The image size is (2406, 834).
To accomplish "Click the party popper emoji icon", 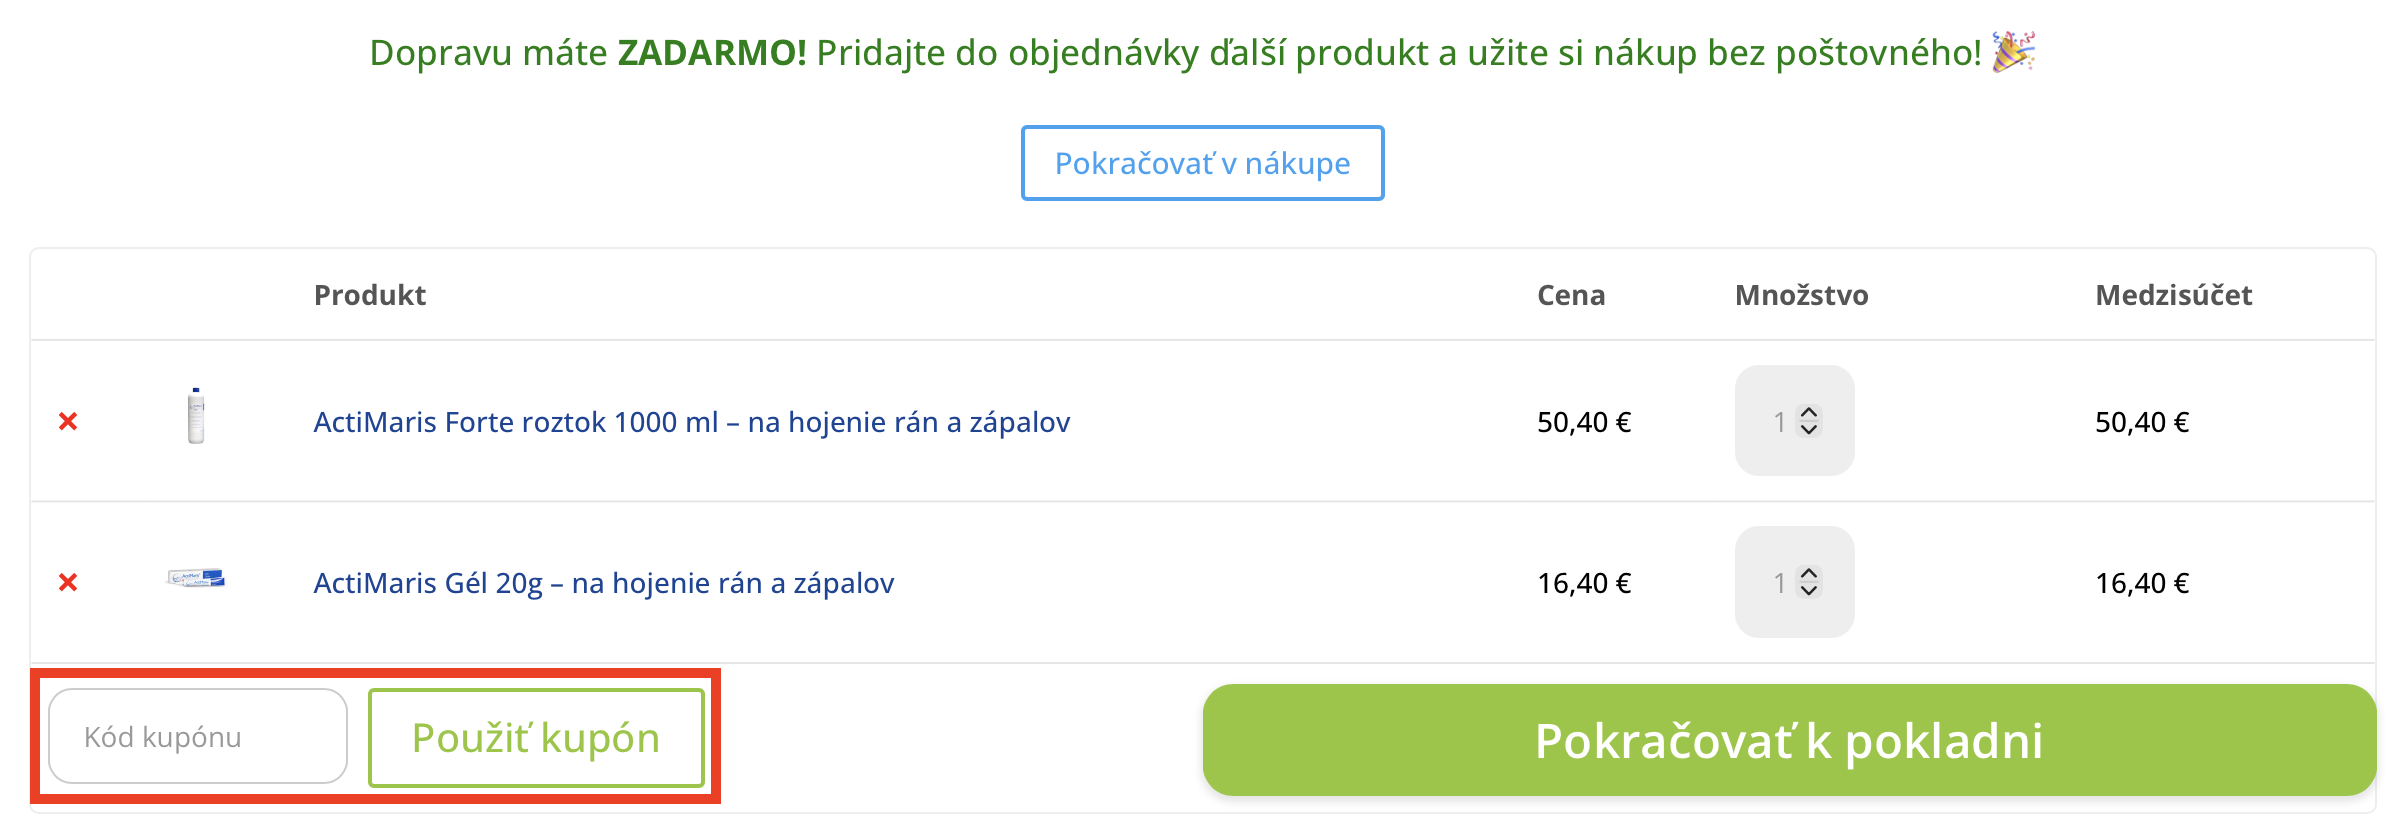I will [x=2013, y=52].
